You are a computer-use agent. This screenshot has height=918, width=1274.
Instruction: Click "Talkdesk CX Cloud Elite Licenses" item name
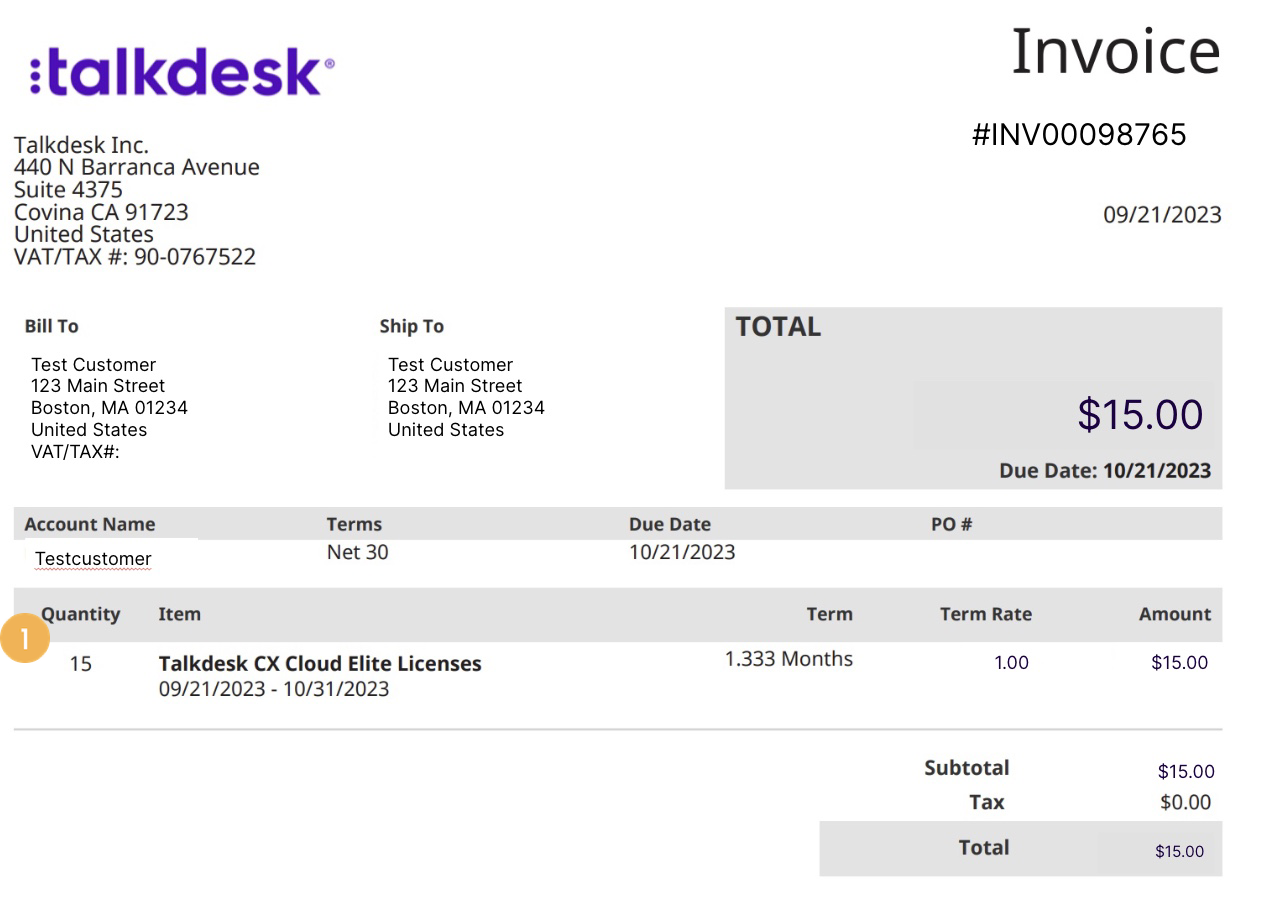coord(320,664)
